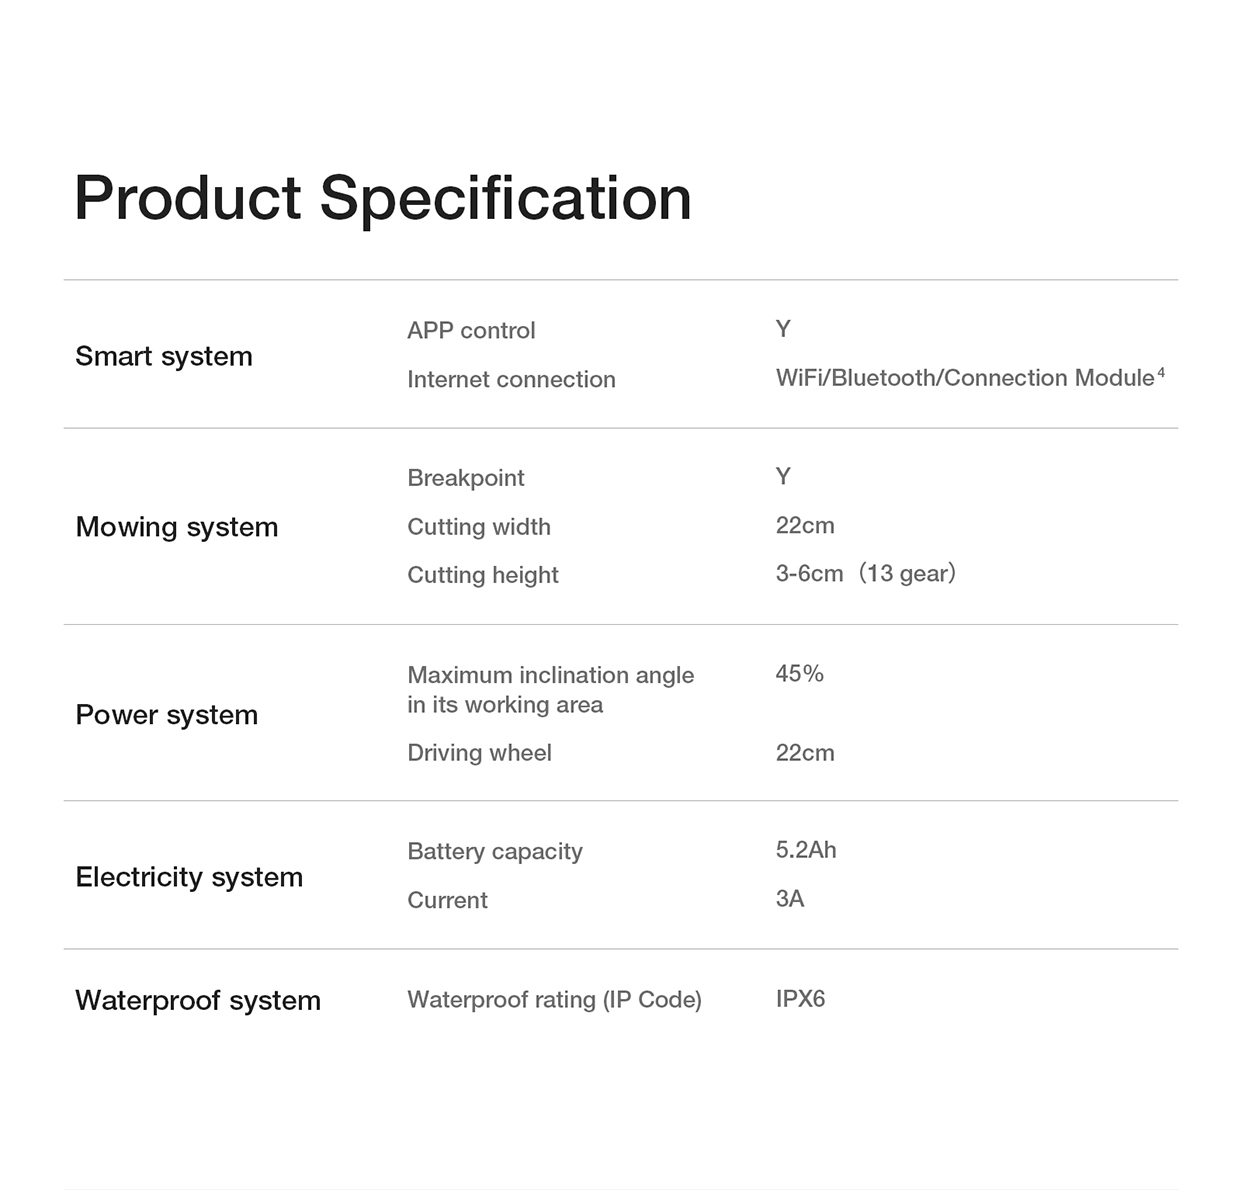
Task: Select the Electricity system row label
Action: (189, 877)
